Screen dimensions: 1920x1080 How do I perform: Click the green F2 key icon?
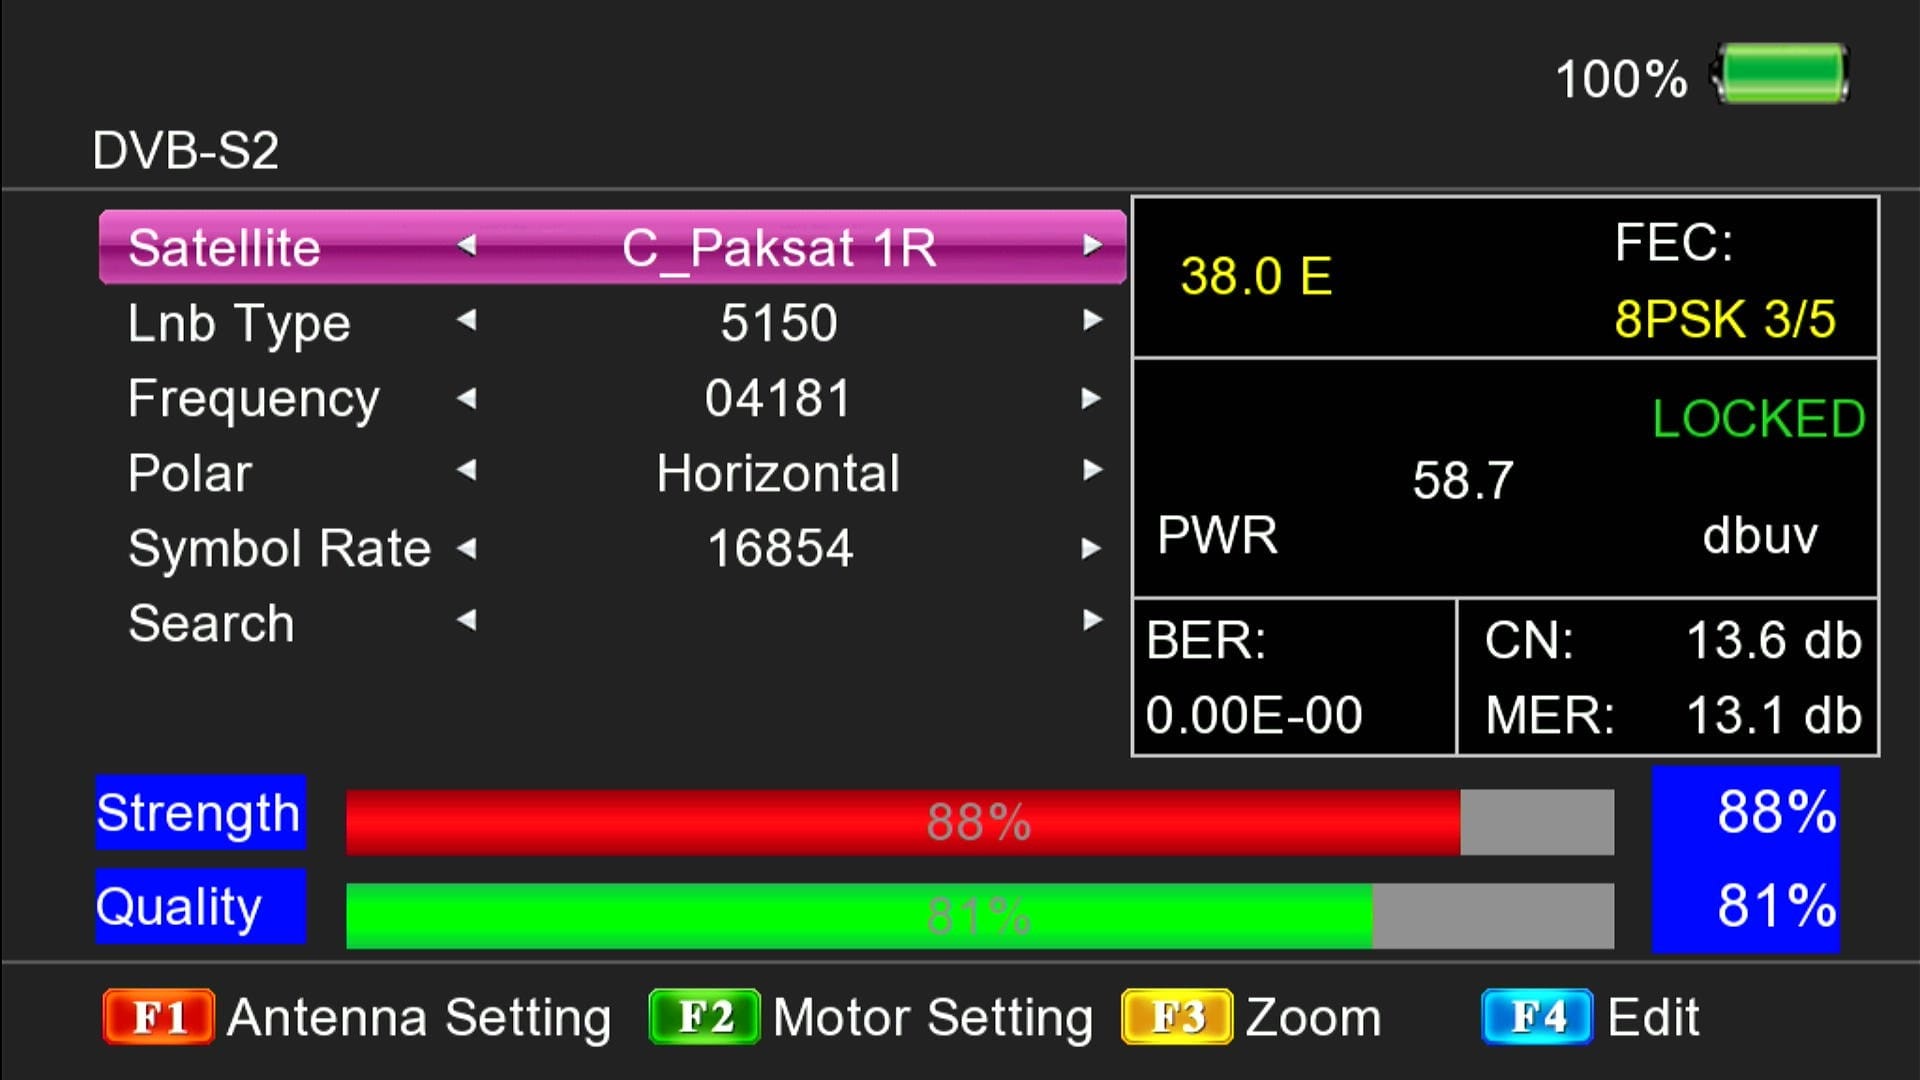pyautogui.click(x=704, y=1017)
